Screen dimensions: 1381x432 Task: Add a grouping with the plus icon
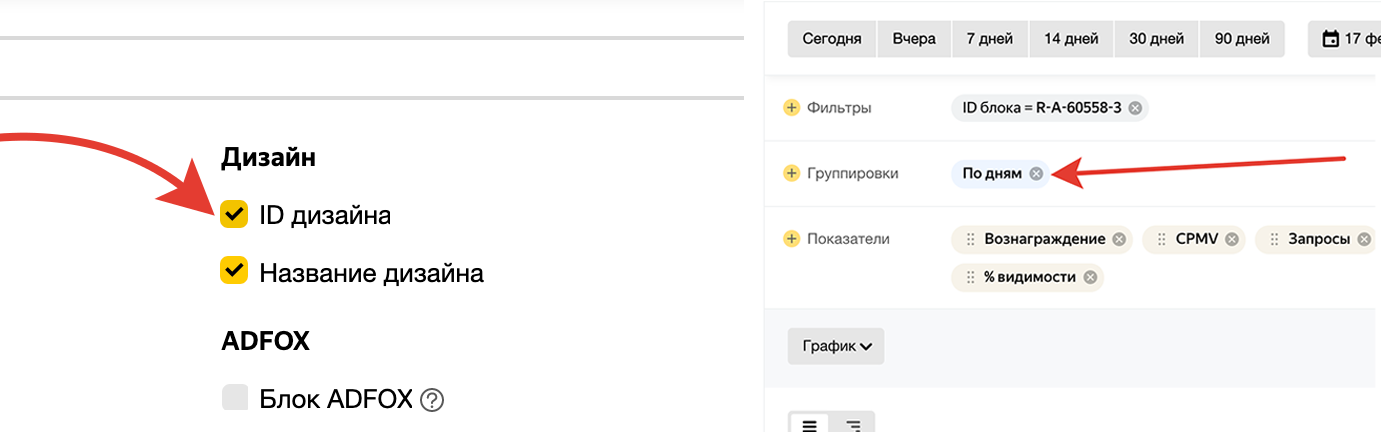point(791,174)
